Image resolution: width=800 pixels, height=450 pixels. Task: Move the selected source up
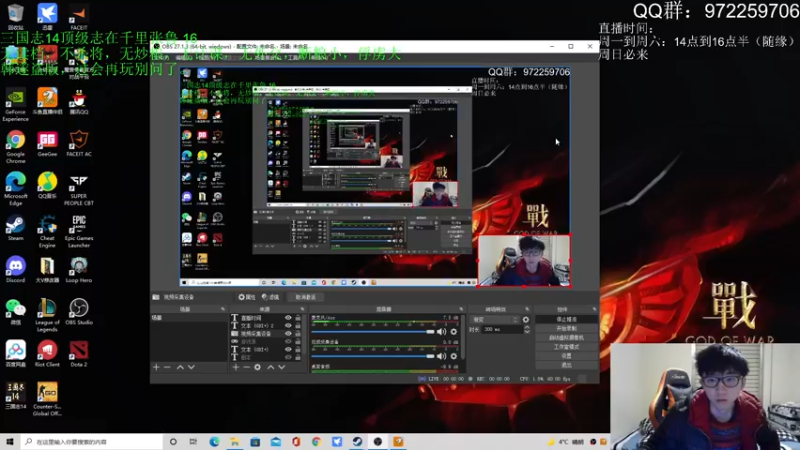pyautogui.click(x=271, y=367)
